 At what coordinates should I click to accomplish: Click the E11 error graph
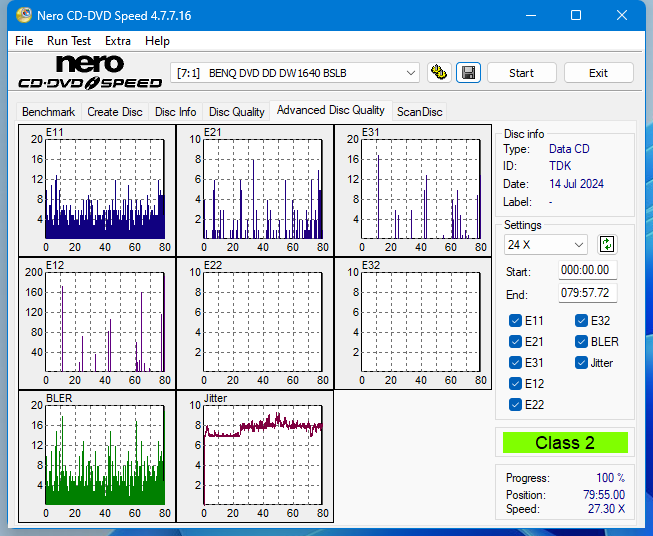point(97,190)
